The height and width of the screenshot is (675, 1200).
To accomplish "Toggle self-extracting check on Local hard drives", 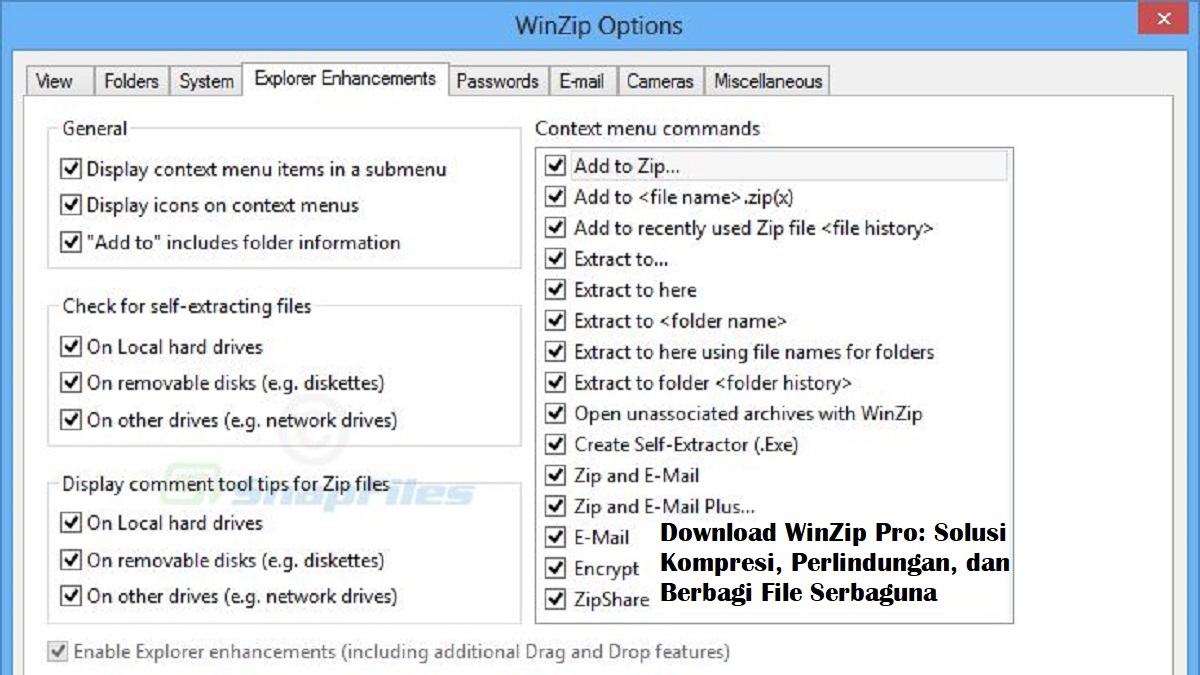I will click(x=70, y=346).
